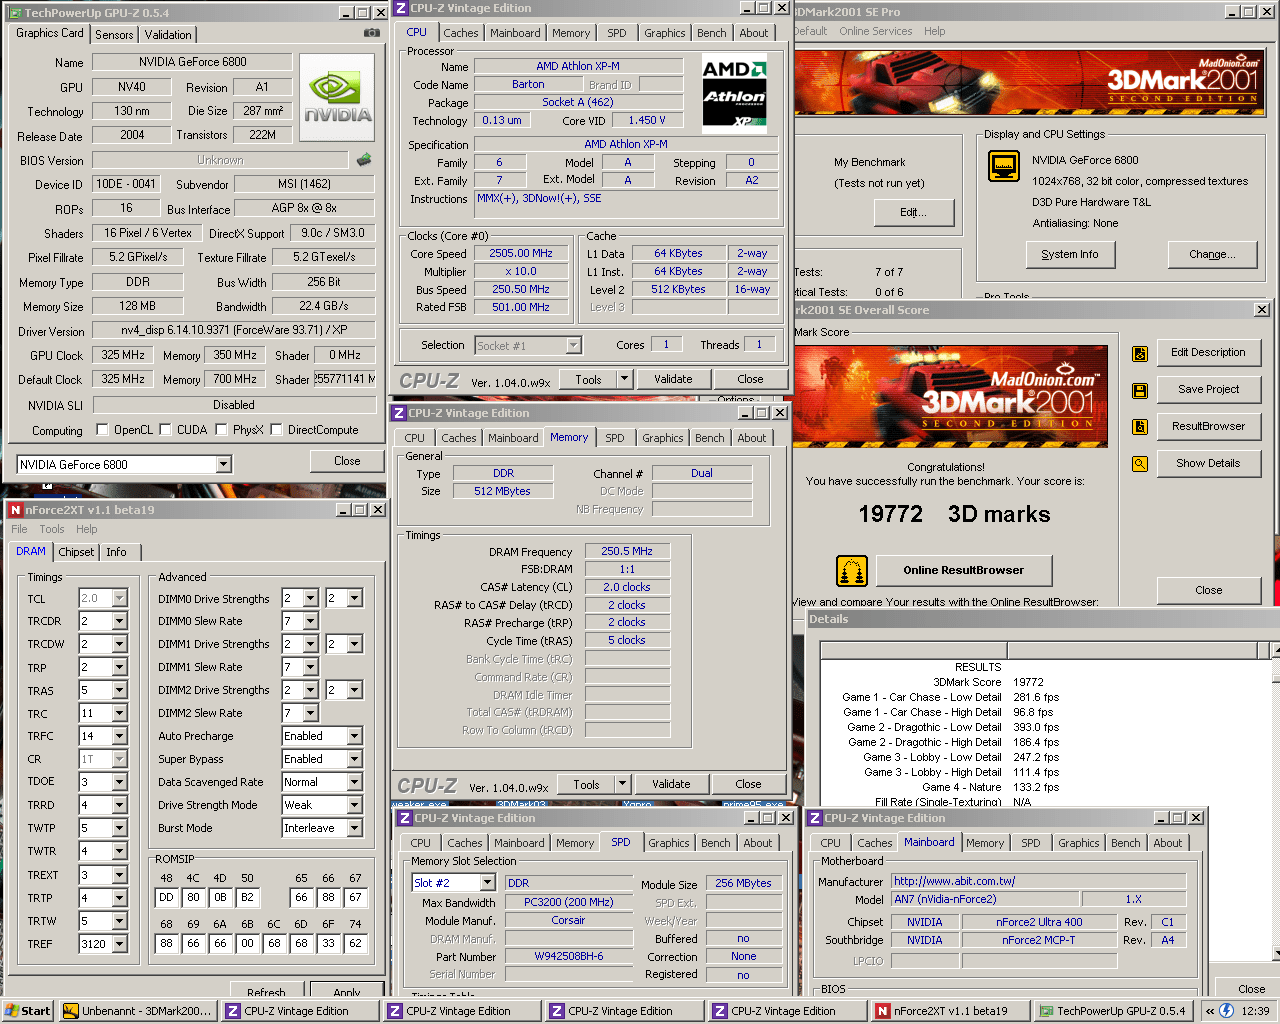Image resolution: width=1280 pixels, height=1024 pixels.
Task: Click the Close button in GPU-Z
Action: [347, 461]
